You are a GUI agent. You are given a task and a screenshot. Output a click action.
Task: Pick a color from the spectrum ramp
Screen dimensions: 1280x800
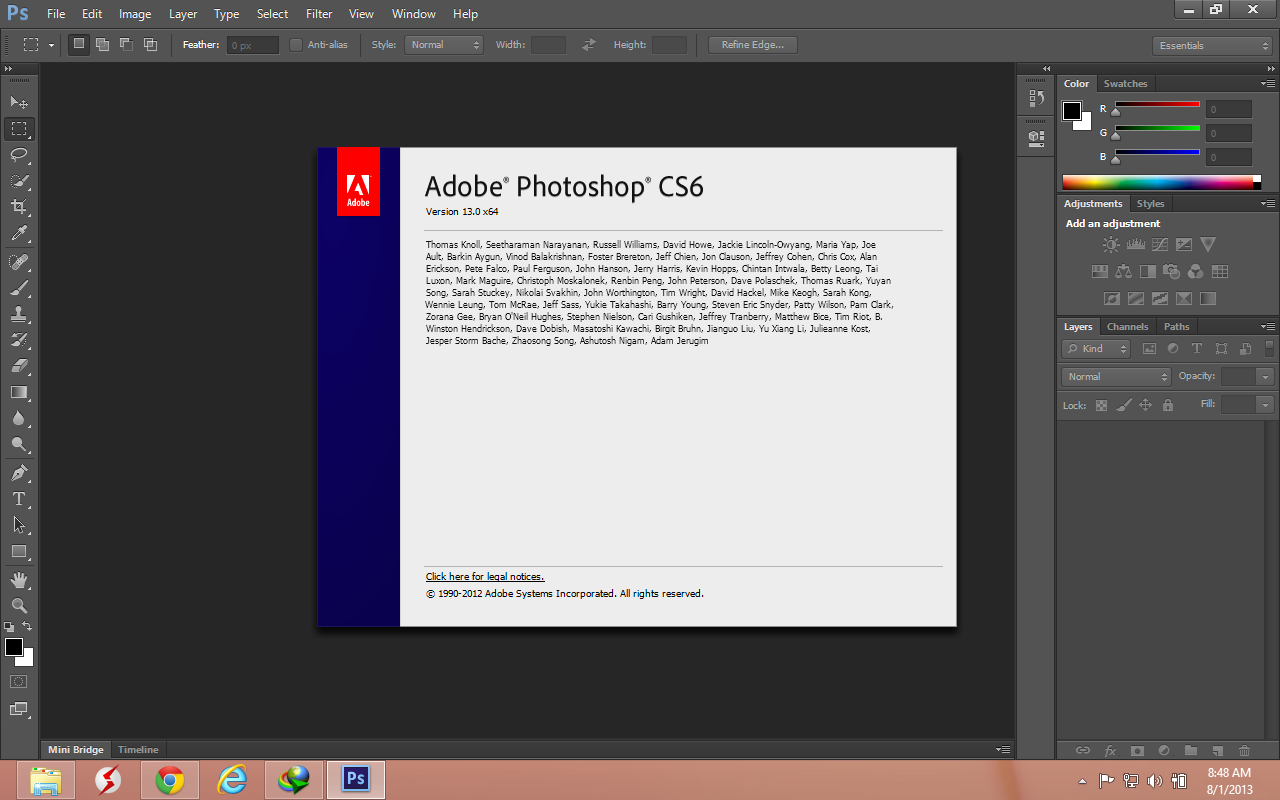point(1161,182)
